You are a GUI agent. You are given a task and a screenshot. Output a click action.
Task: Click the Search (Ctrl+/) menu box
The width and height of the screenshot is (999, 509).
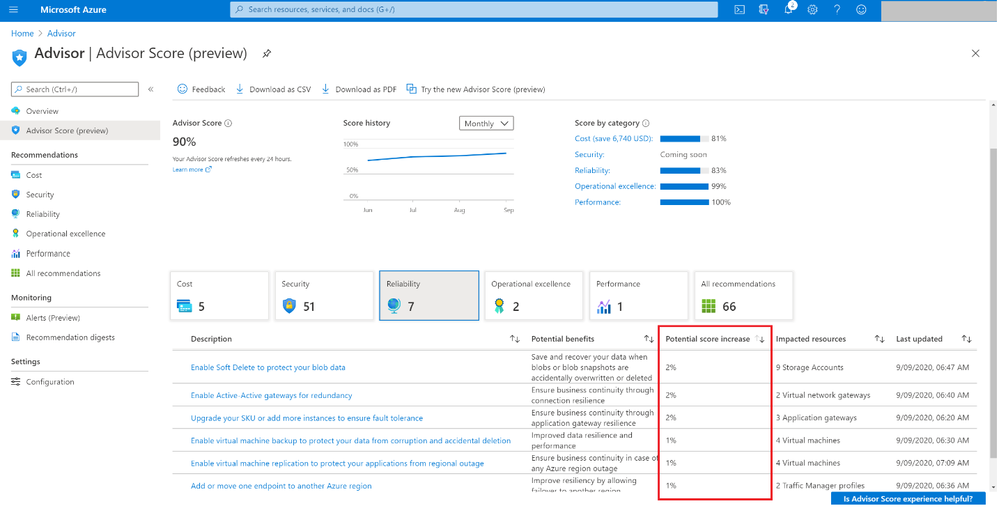[75, 89]
